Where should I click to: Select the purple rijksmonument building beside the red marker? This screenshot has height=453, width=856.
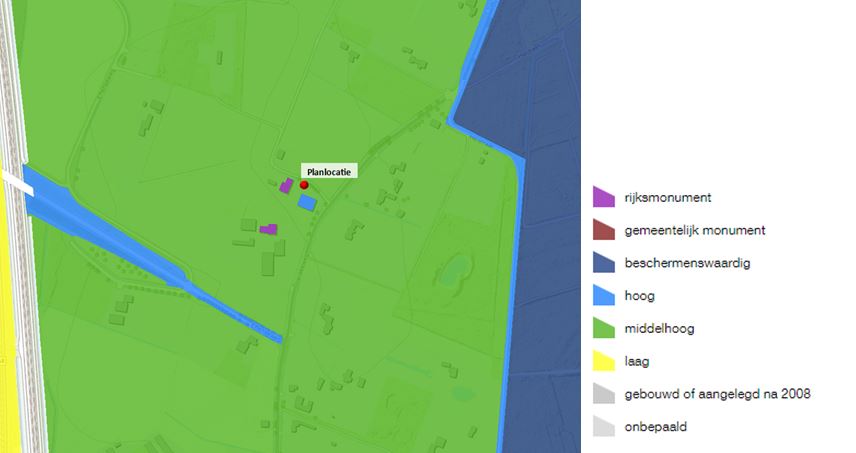click(x=287, y=186)
